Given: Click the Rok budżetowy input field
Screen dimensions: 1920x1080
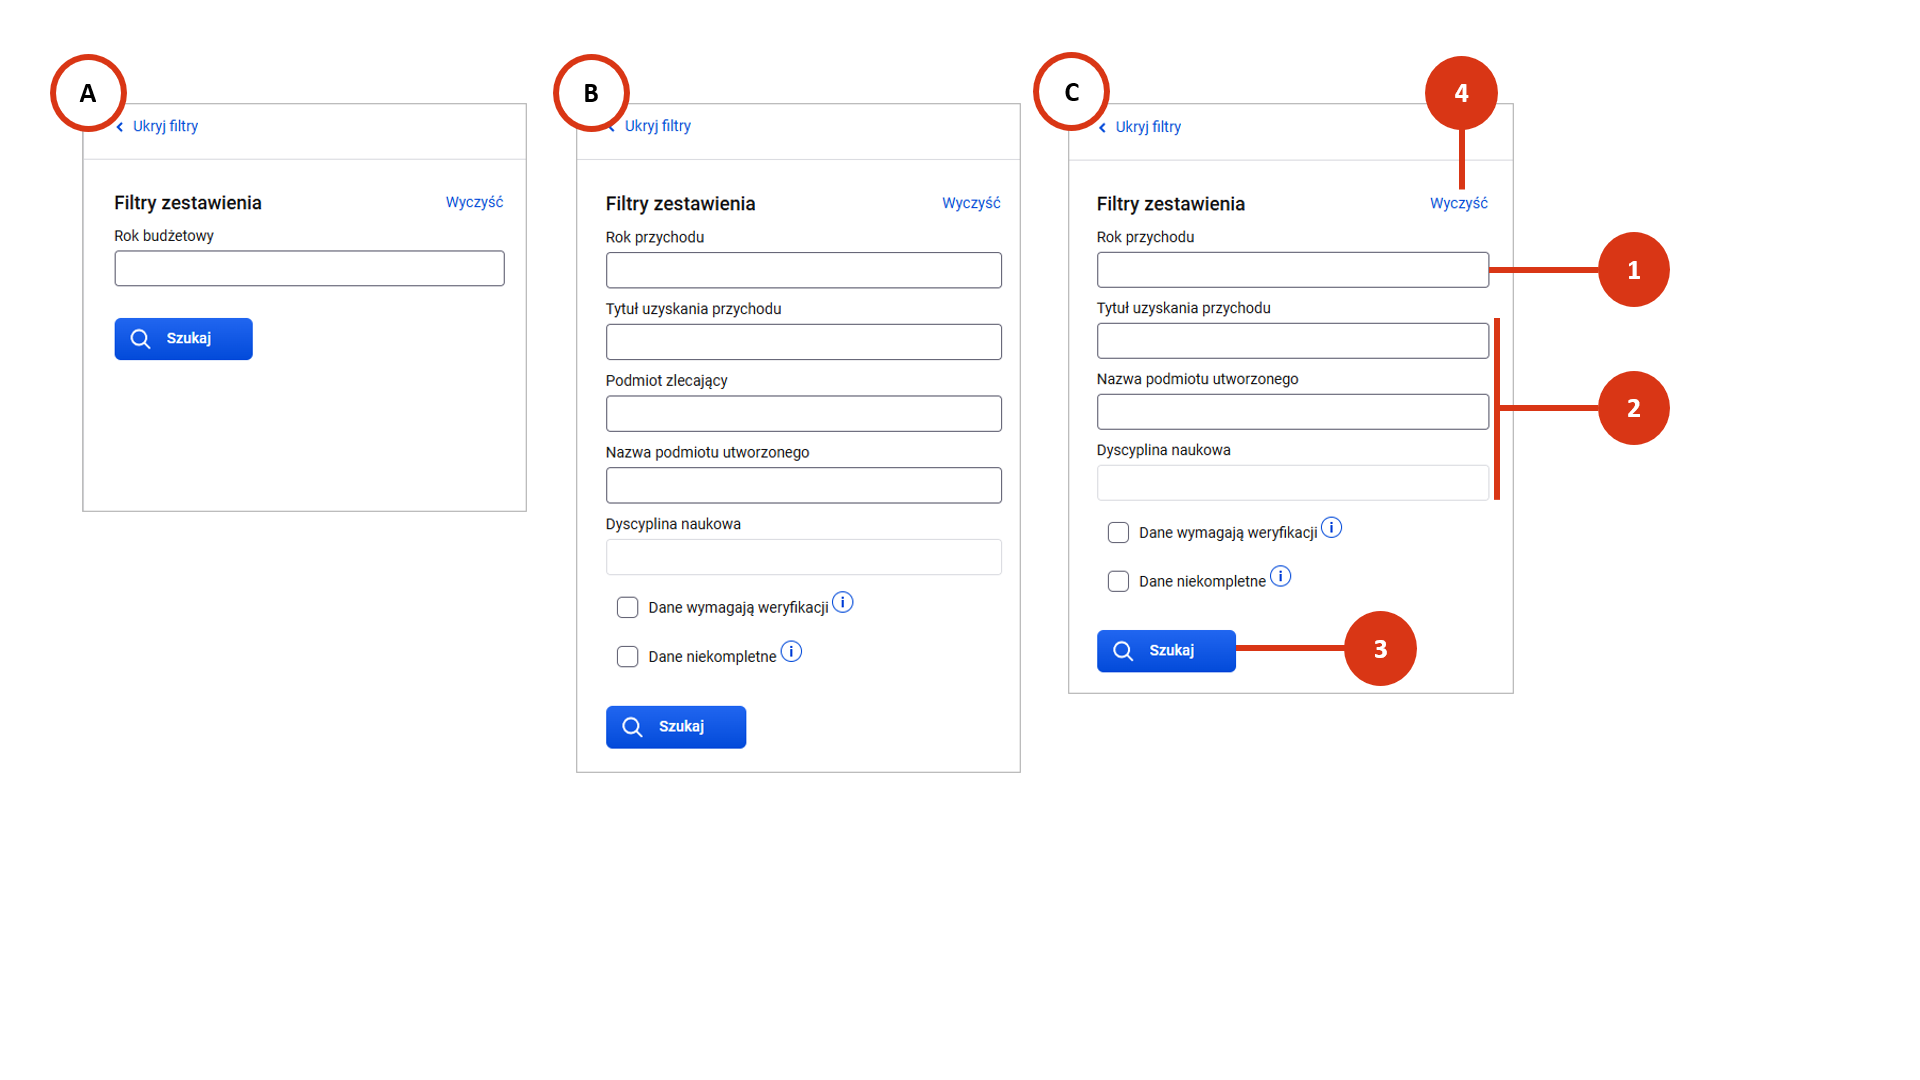Looking at the screenshot, I should coord(309,269).
